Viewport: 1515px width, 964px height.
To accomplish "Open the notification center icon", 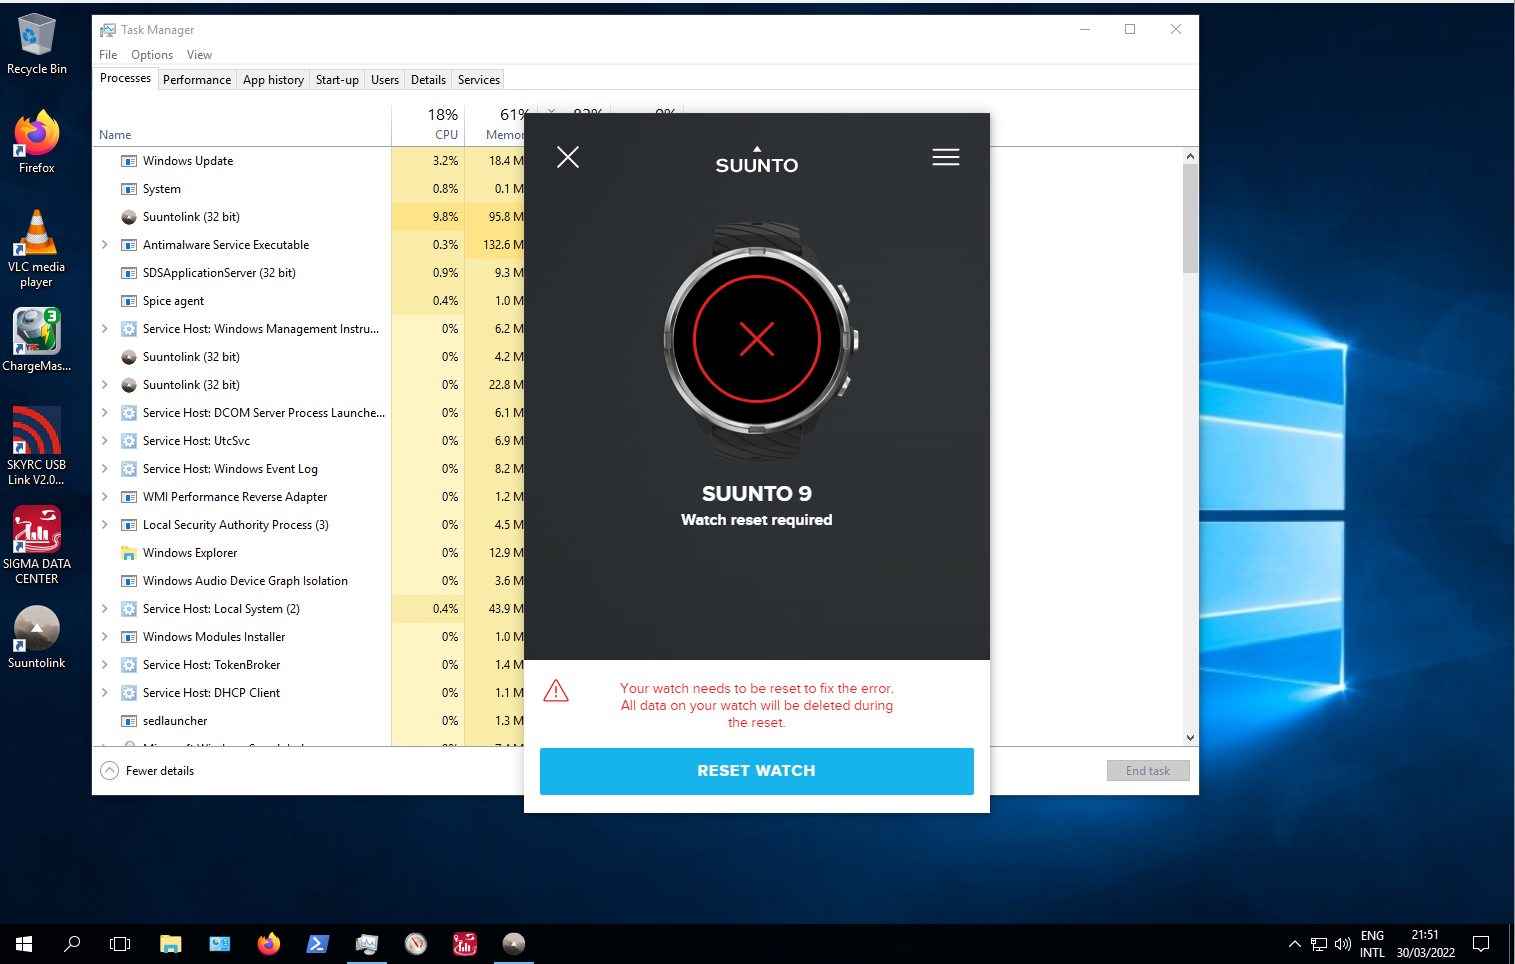I will (1482, 944).
